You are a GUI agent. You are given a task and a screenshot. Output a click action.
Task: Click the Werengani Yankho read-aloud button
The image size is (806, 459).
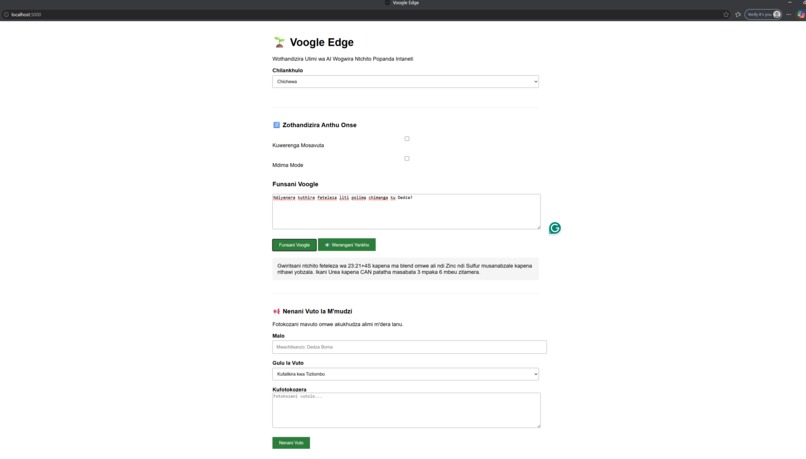346,245
